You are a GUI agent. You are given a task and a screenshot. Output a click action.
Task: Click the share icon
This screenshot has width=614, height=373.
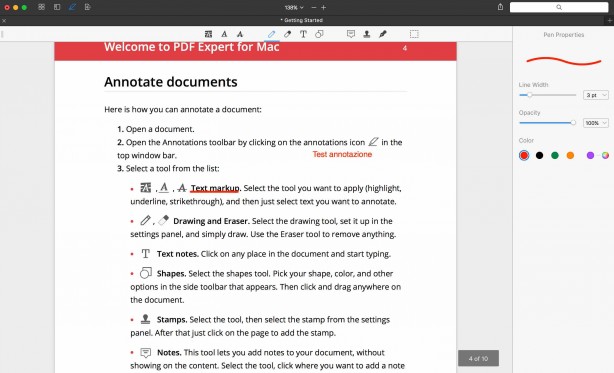(500, 7)
